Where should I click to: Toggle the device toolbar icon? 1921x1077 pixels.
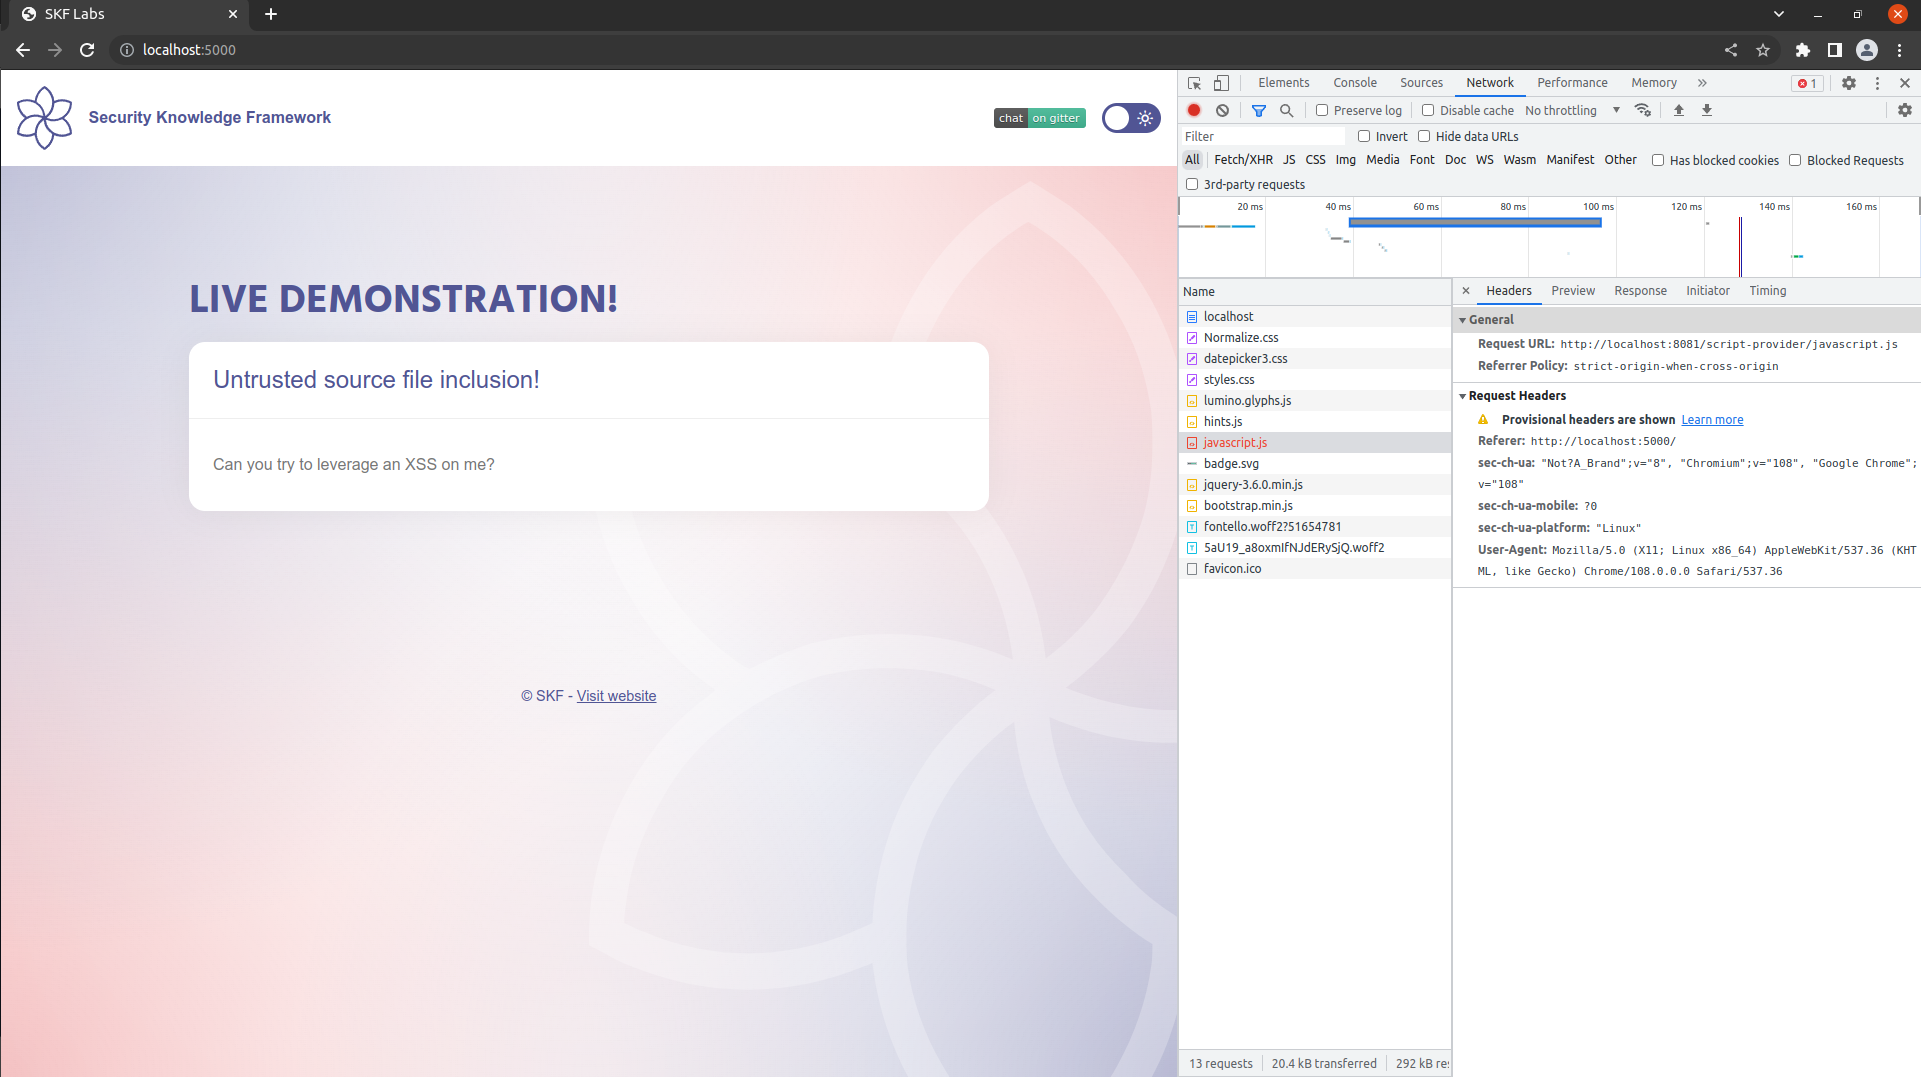[x=1221, y=83]
